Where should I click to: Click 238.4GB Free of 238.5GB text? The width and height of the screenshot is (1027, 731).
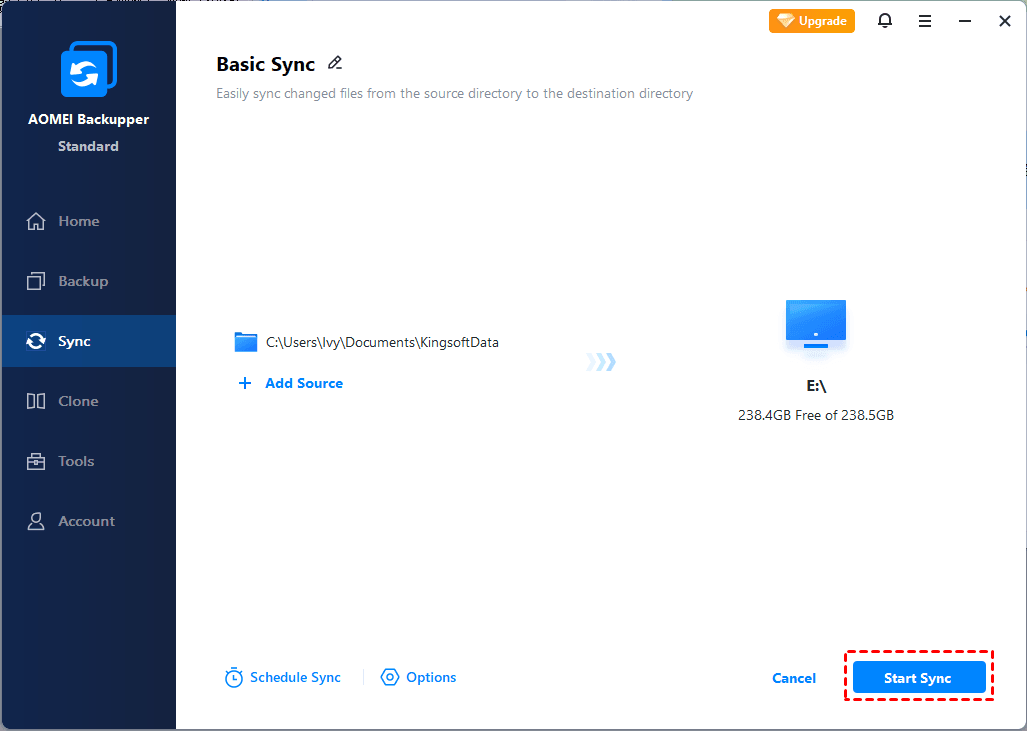[x=816, y=415]
